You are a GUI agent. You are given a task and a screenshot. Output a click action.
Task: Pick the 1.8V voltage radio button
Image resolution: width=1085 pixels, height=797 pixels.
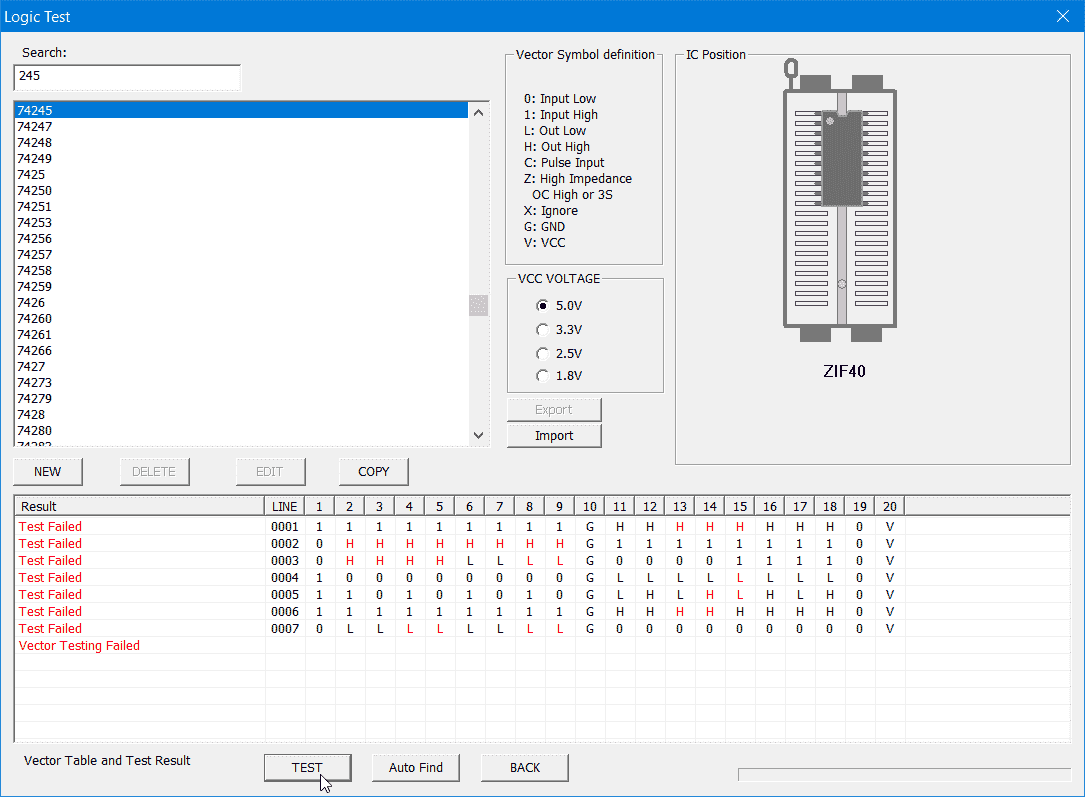coord(543,376)
